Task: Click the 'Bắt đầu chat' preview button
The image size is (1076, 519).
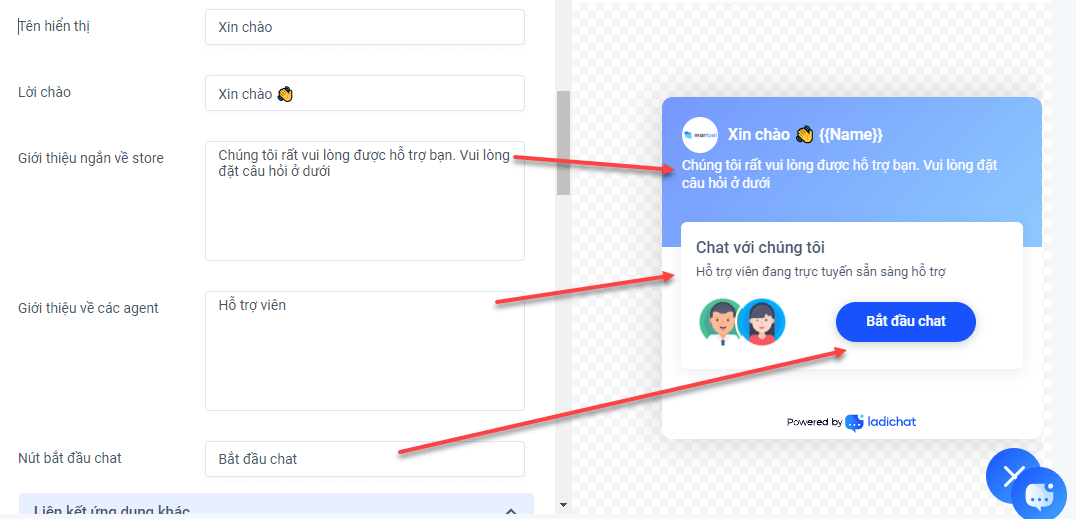Action: (905, 321)
